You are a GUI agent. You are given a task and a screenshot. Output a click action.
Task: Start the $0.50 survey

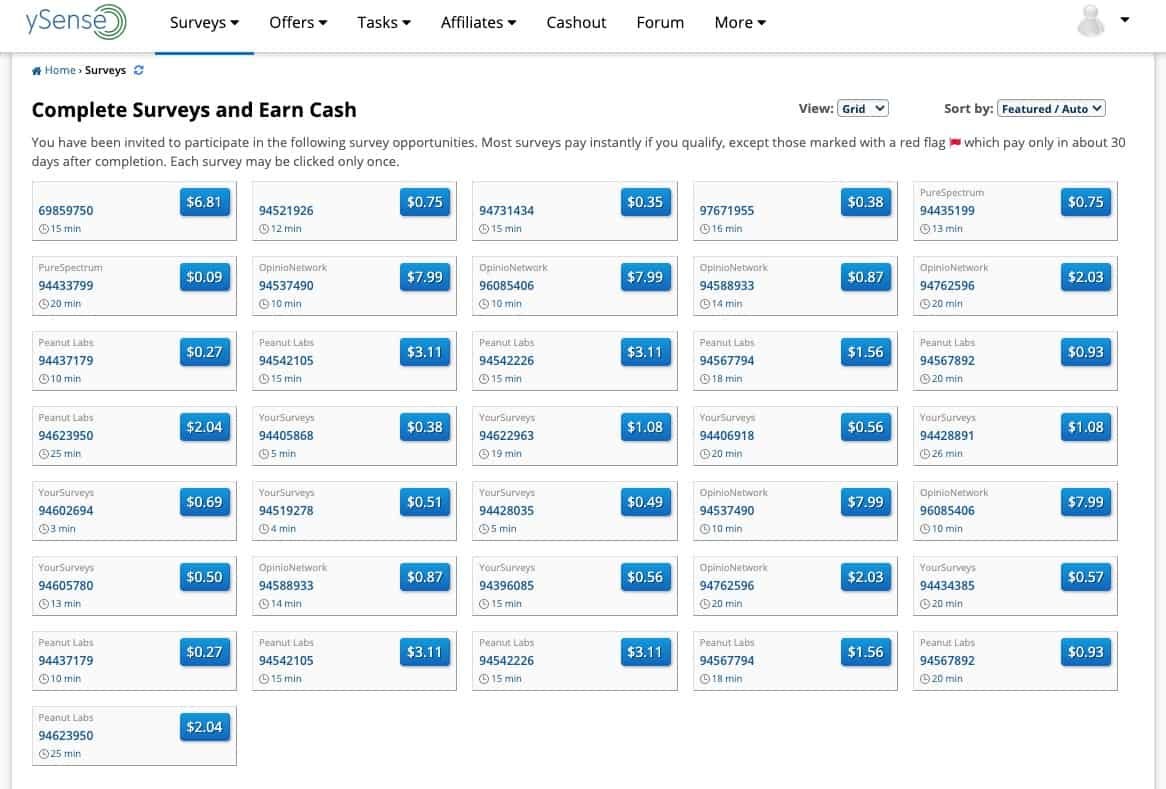pyautogui.click(x=204, y=578)
